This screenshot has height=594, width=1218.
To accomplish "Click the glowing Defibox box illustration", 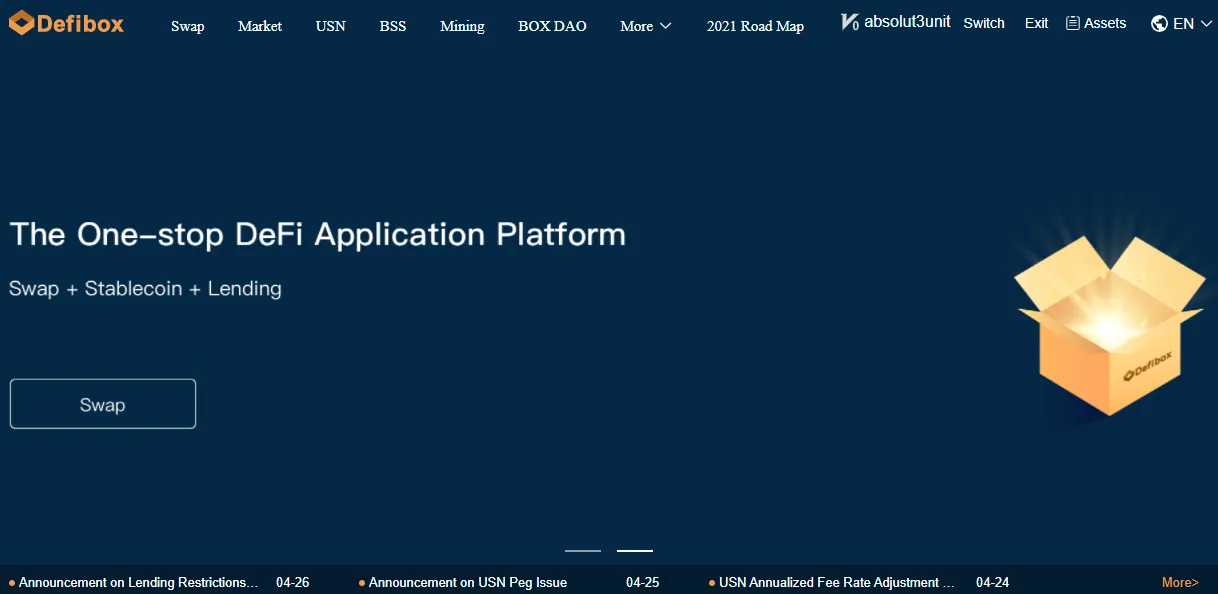I will (1109, 325).
